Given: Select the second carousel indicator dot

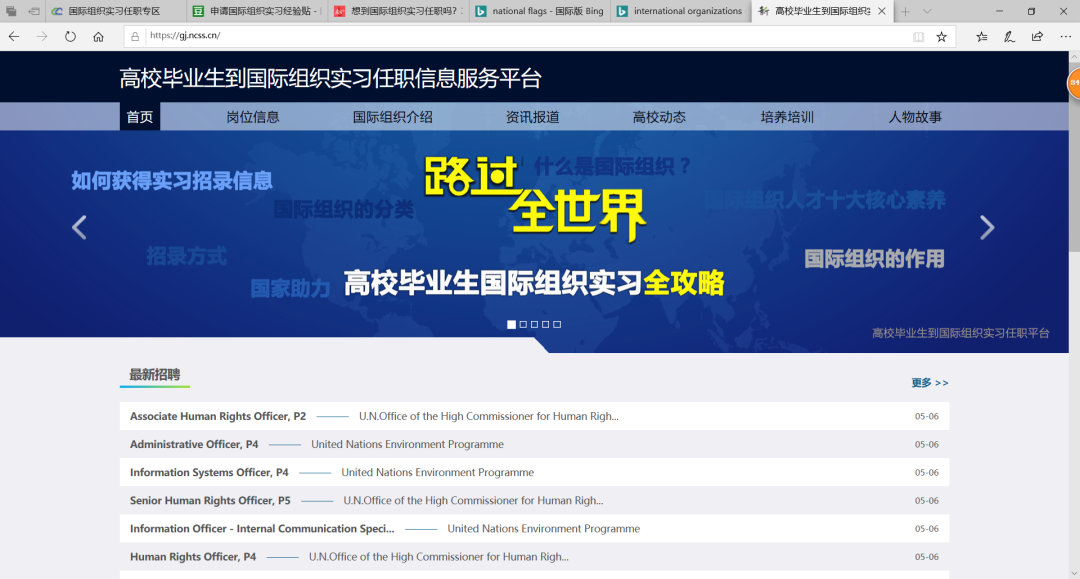Looking at the screenshot, I should click(523, 324).
